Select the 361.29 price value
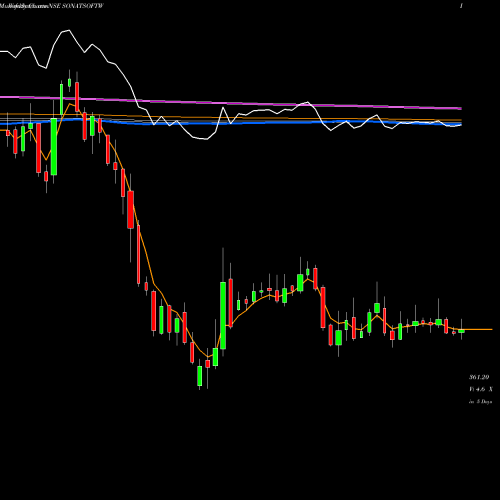The height and width of the screenshot is (500, 500). tap(479, 377)
